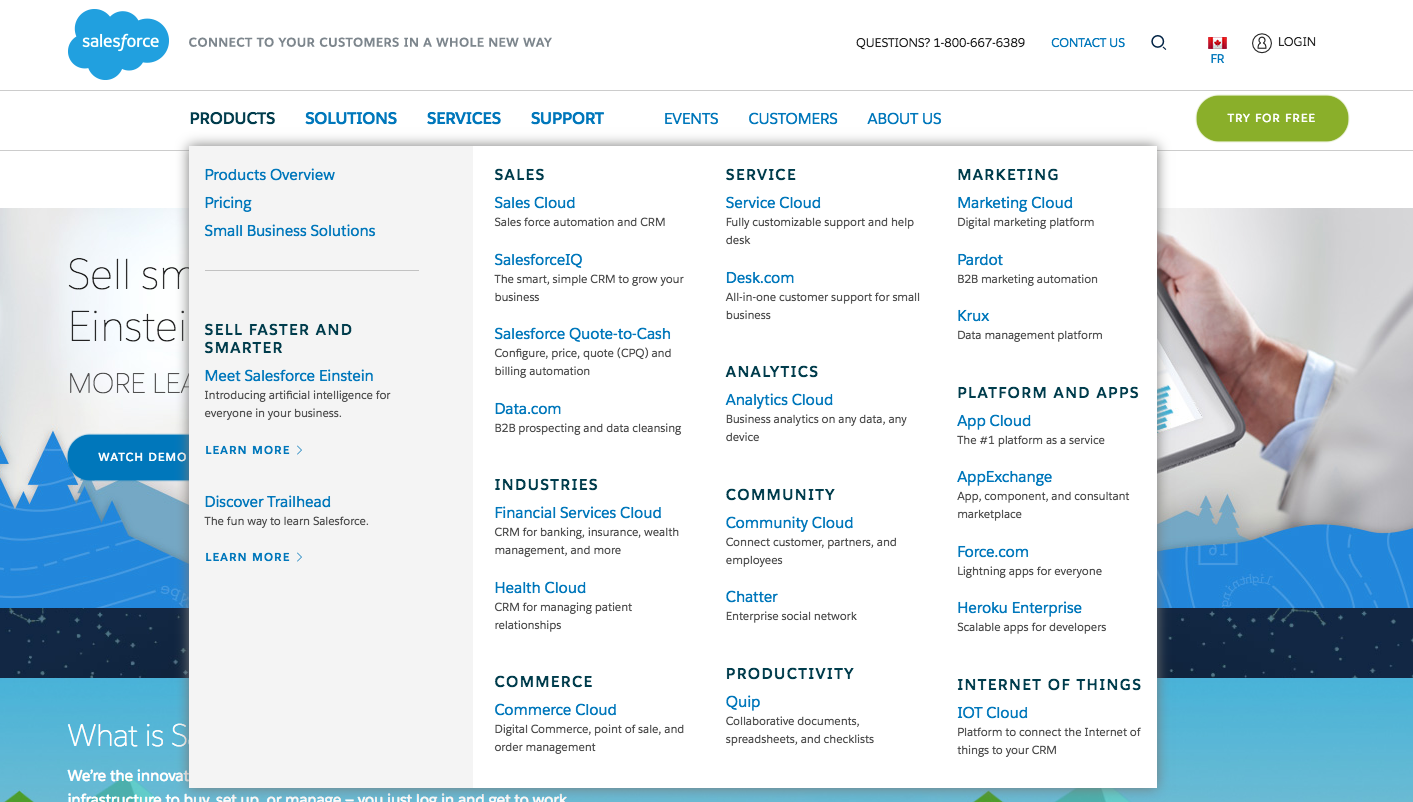This screenshot has width=1413, height=802.
Task: Open the About Us menu
Action: (x=903, y=118)
